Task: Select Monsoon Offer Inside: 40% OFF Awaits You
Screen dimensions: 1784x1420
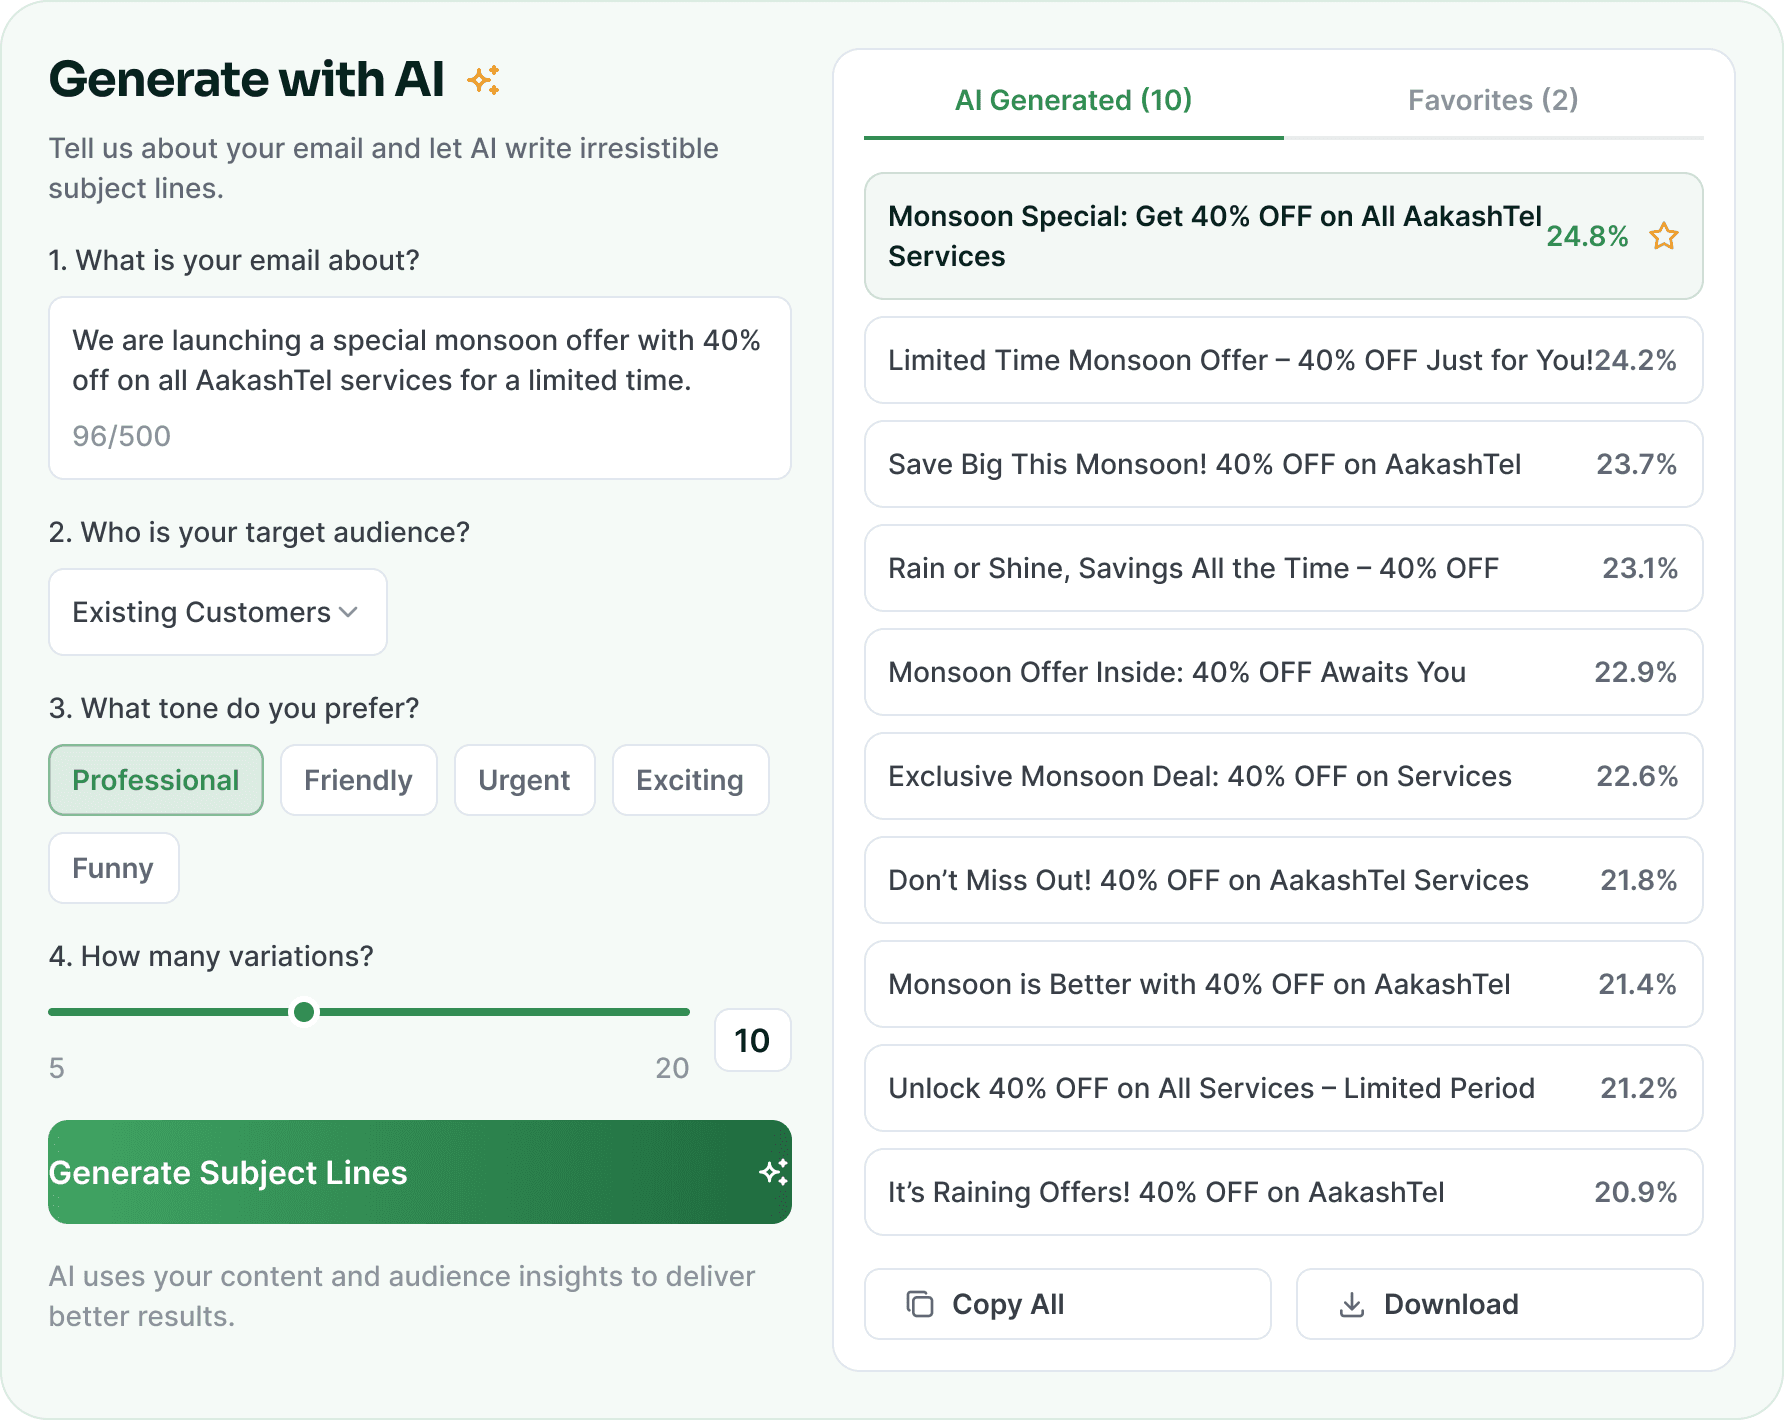Action: pyautogui.click(x=1284, y=672)
